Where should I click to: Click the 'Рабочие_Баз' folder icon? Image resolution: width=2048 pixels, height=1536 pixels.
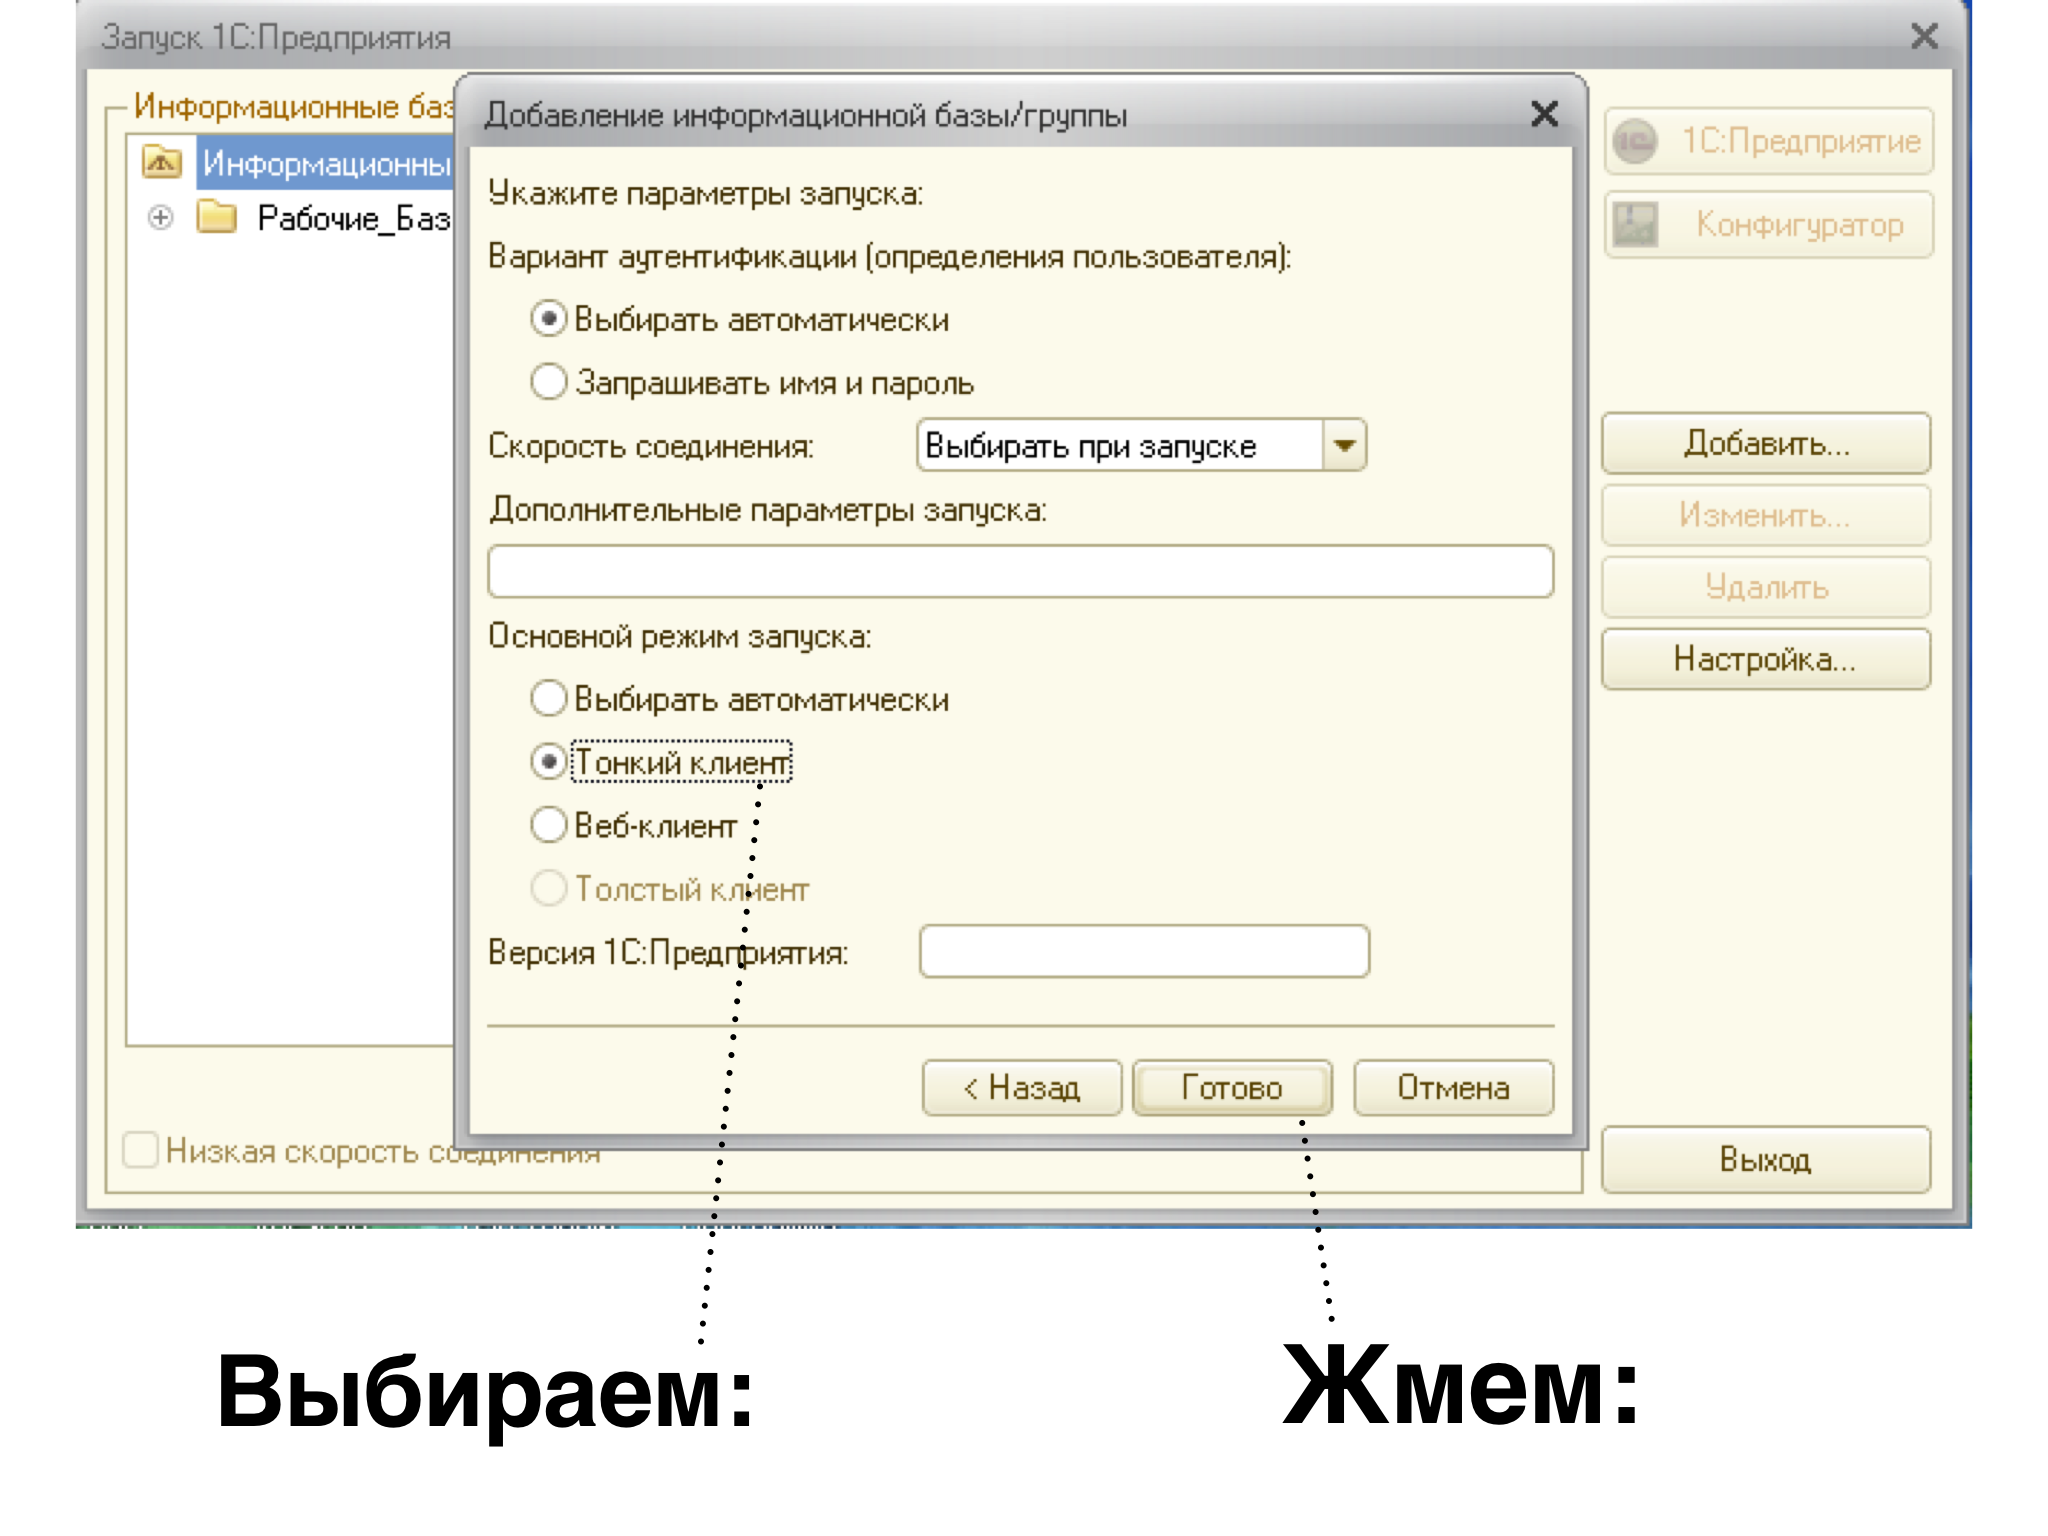point(217,217)
